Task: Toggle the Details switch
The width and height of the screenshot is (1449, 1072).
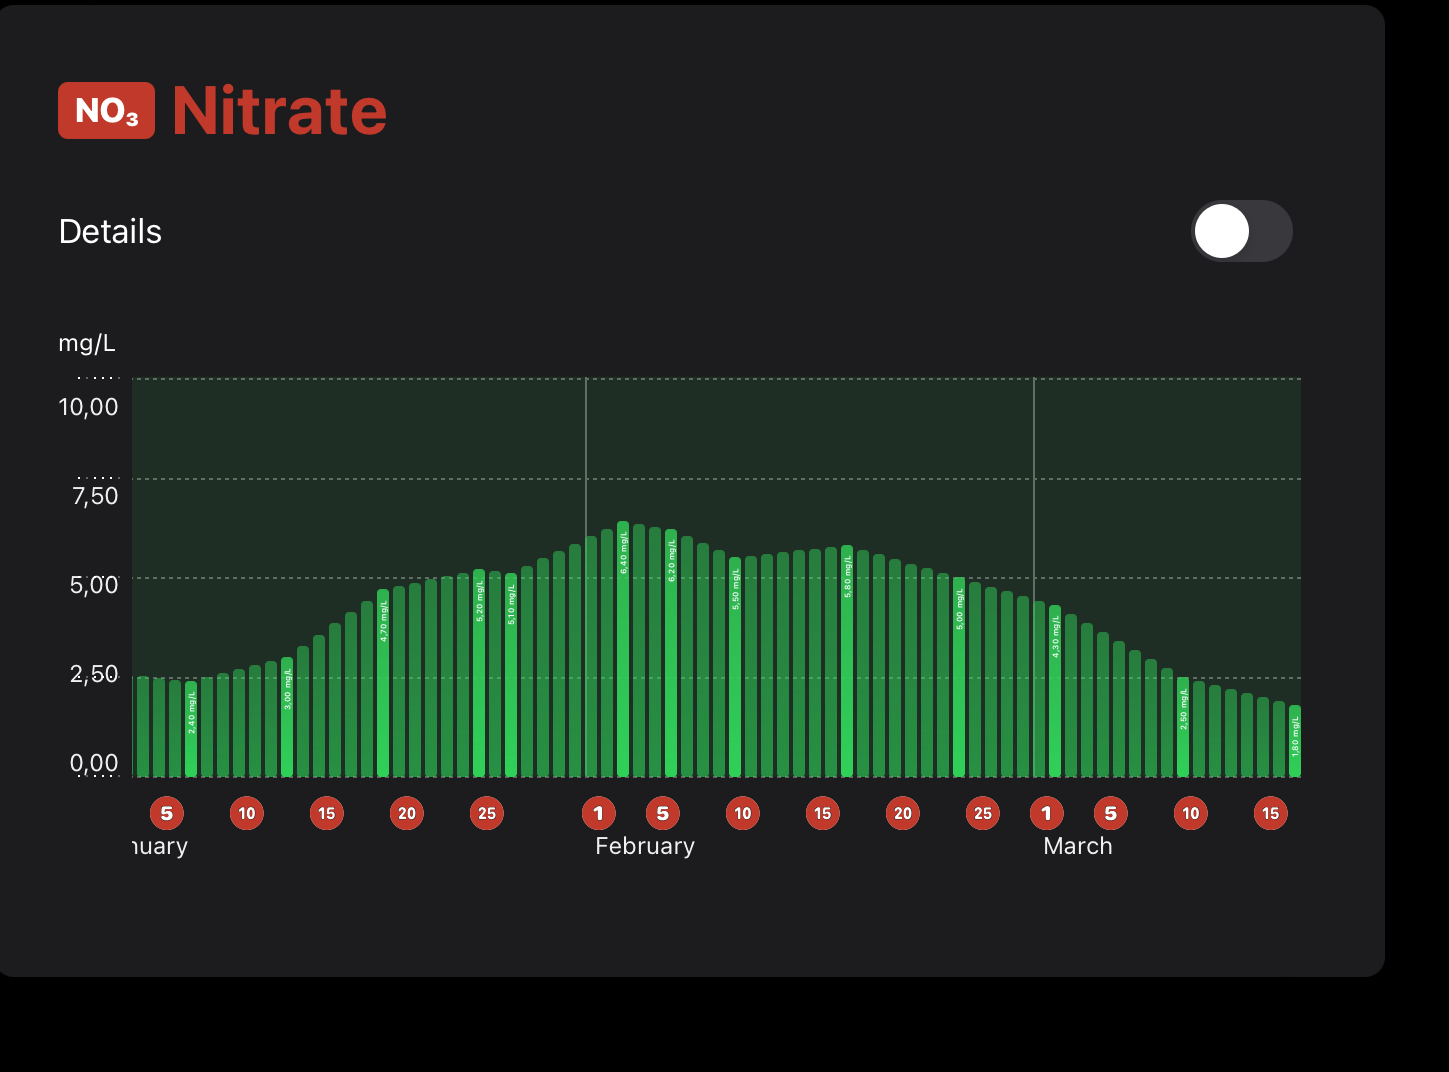Action: (x=1241, y=231)
